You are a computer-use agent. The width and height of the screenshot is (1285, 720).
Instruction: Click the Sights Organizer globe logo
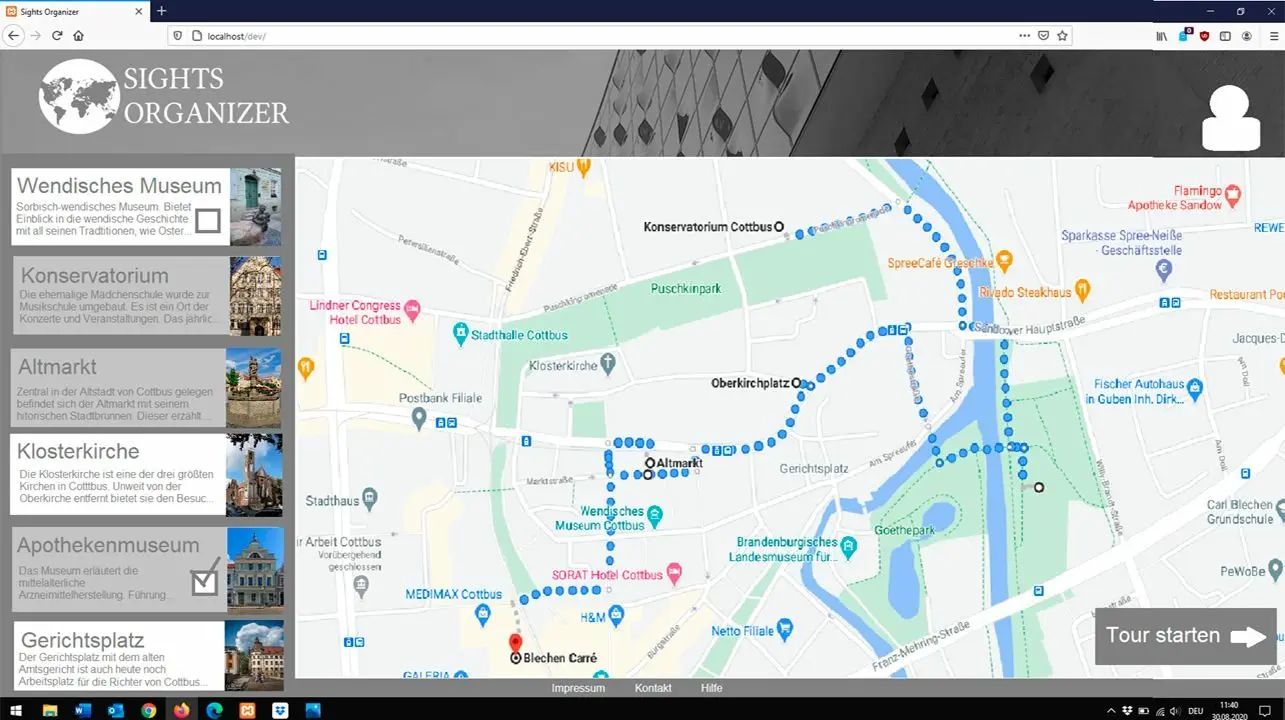point(79,97)
